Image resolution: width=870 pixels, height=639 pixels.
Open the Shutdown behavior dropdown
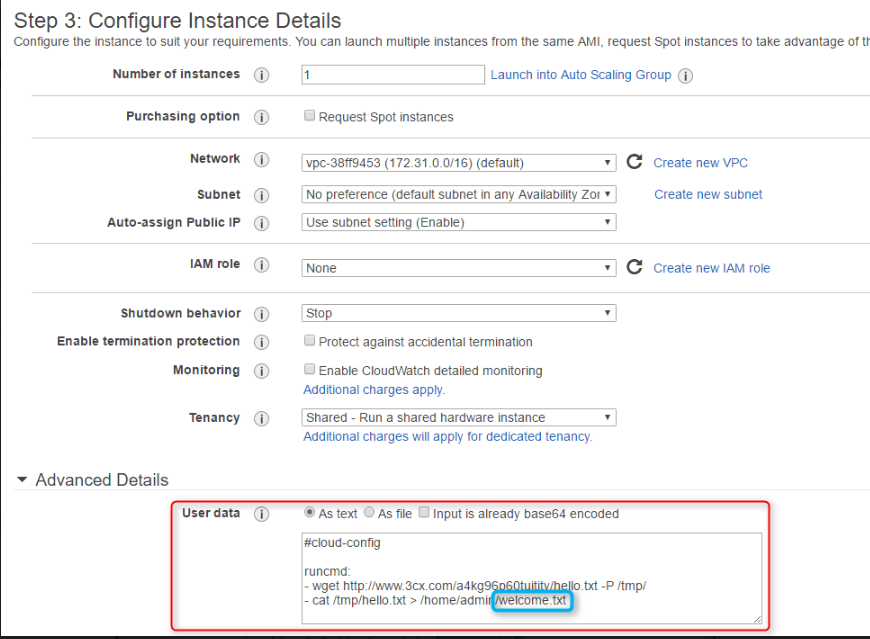click(x=459, y=313)
